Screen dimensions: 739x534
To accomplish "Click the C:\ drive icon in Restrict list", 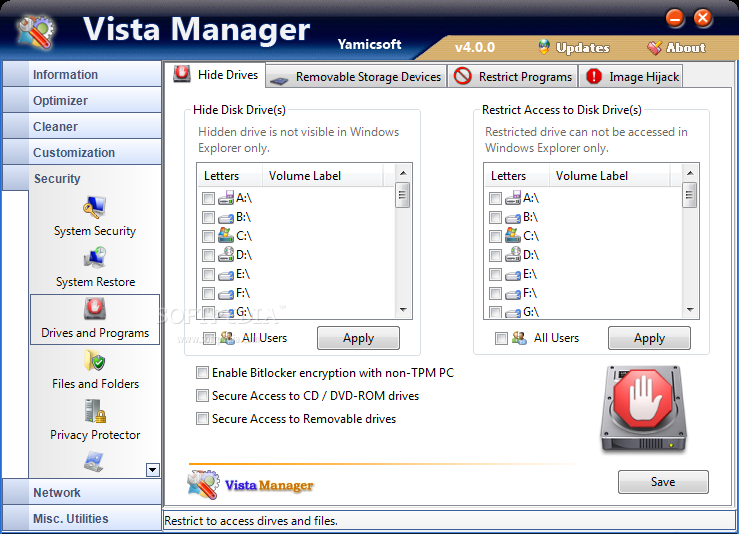I will pos(513,236).
